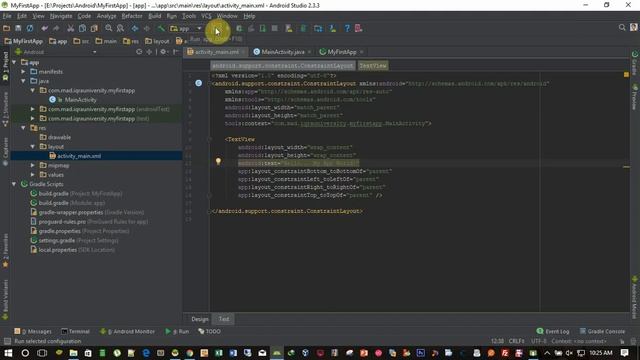Open the Refactor menu
This screenshot has height=360, width=640.
pos(132,16)
